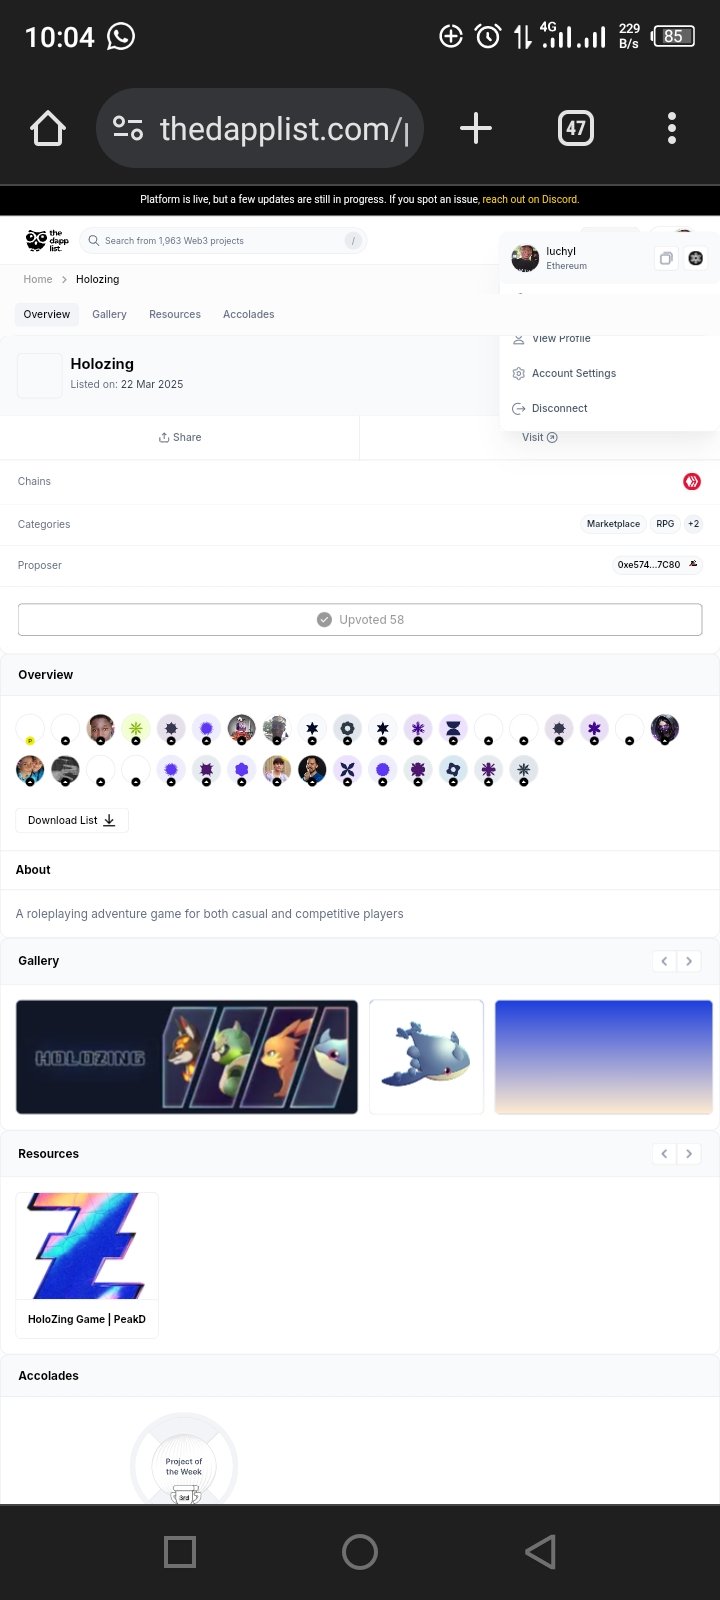
Task: Show next Resources item with right chevron
Action: click(x=688, y=1154)
